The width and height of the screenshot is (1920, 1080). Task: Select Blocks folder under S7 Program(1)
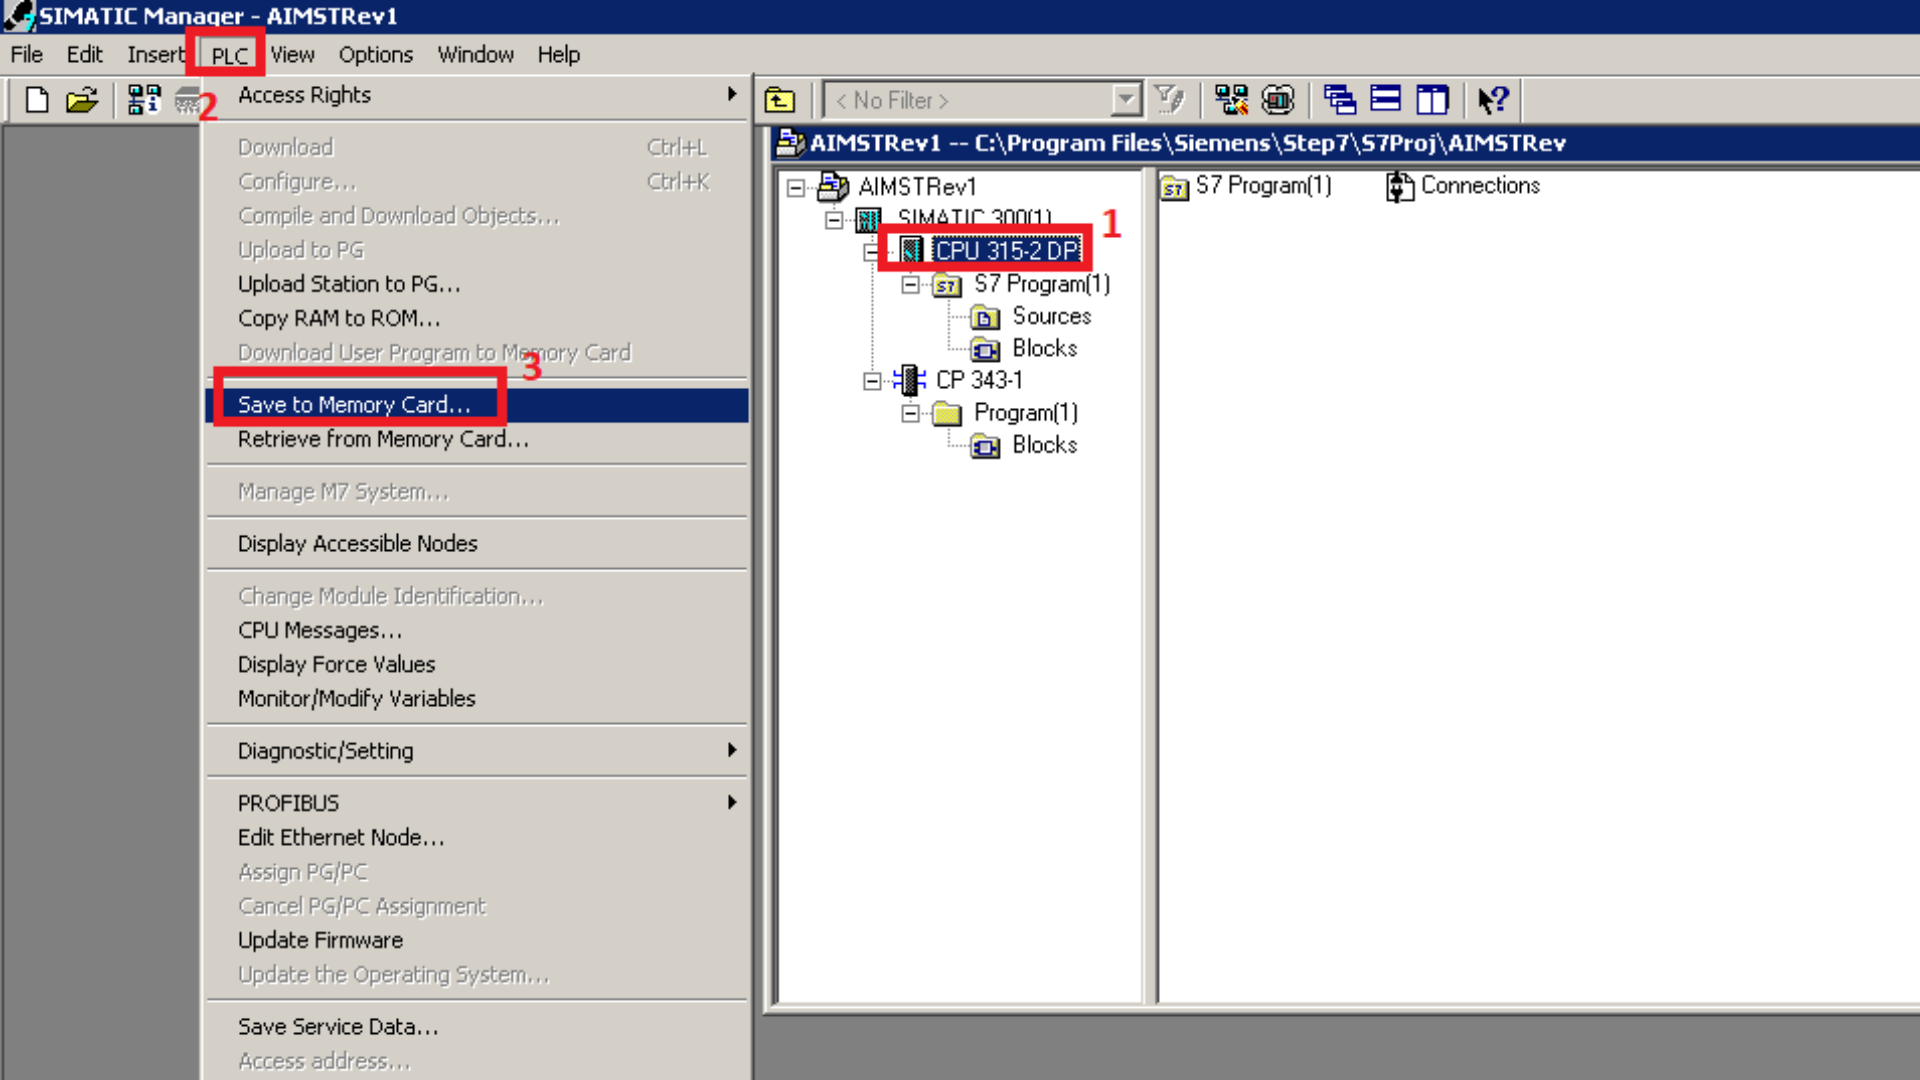[x=1043, y=349]
